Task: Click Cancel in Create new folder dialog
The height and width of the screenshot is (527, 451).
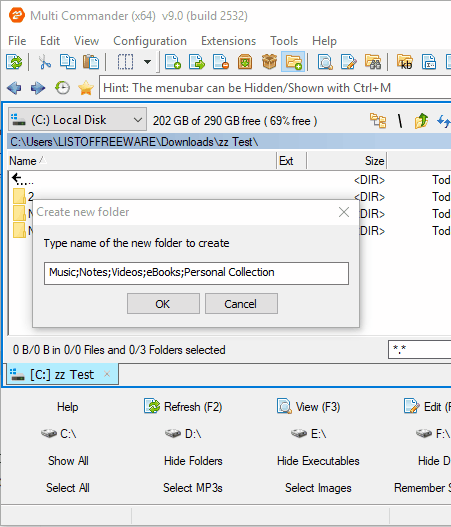Action: (241, 303)
